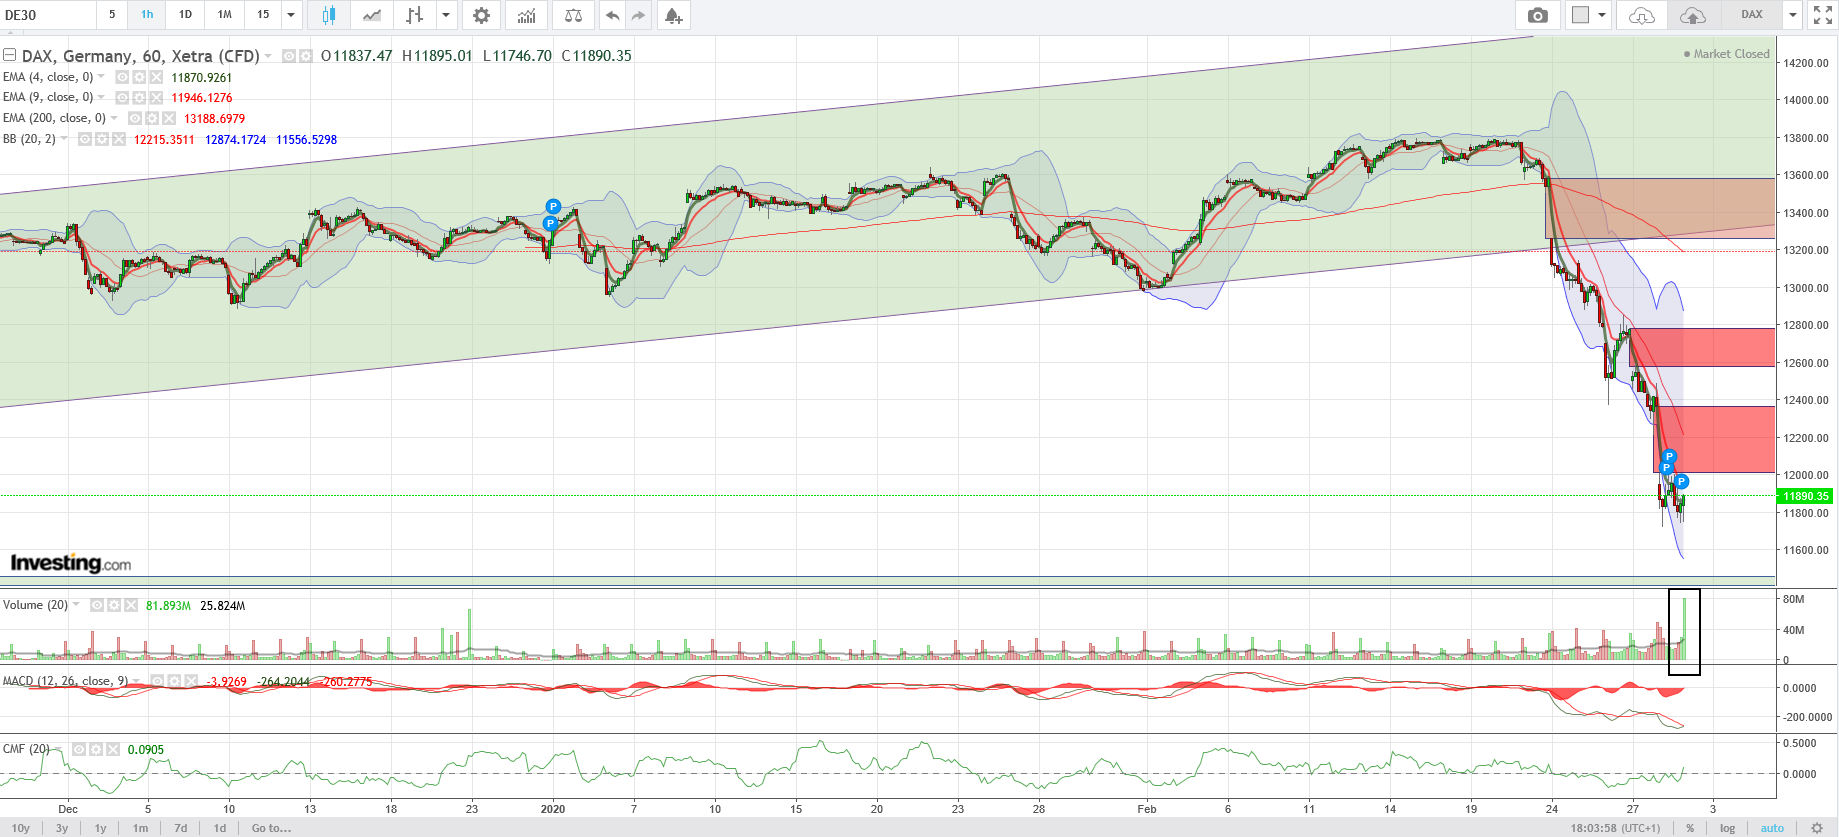Open settings for MACD indicator
The width and height of the screenshot is (1839, 837).
click(x=174, y=681)
